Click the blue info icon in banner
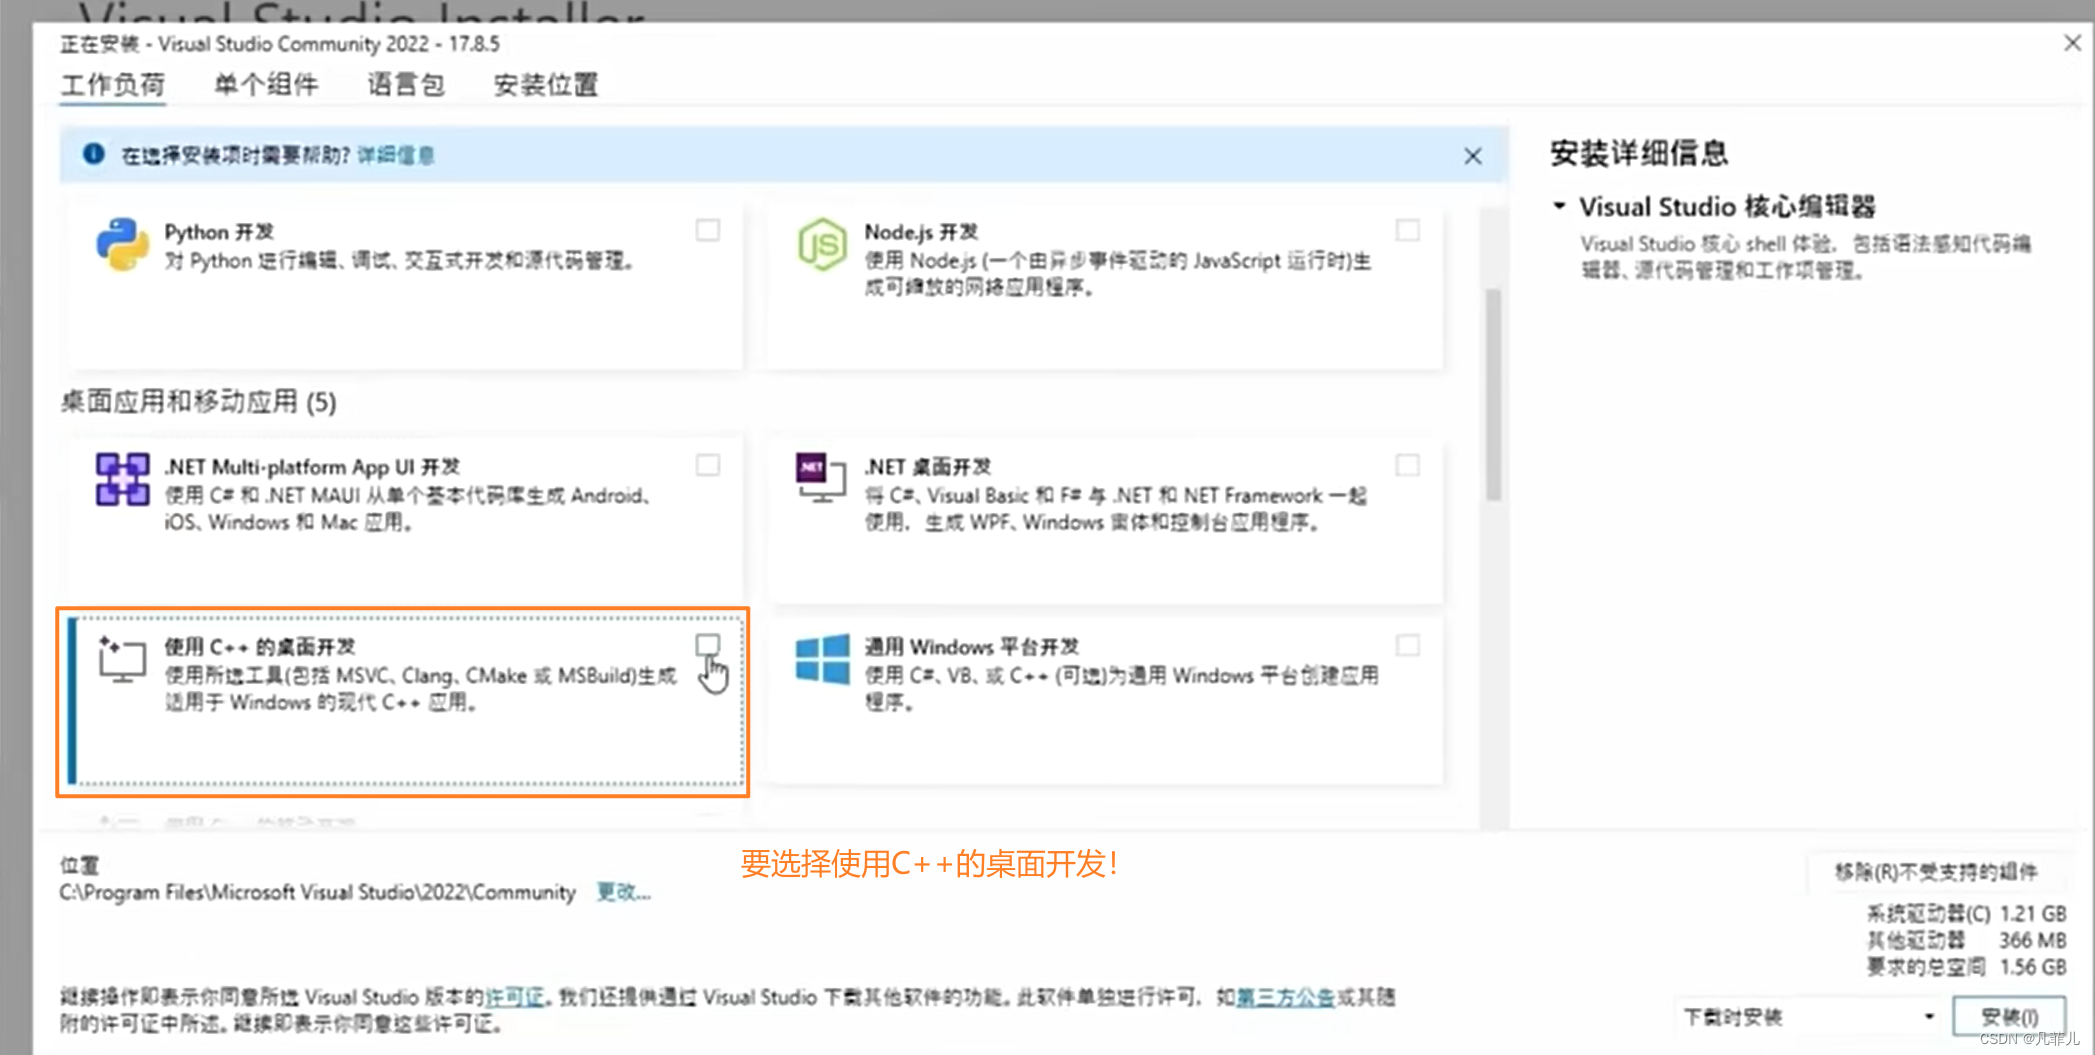Image resolution: width=2095 pixels, height=1055 pixels. click(x=93, y=154)
